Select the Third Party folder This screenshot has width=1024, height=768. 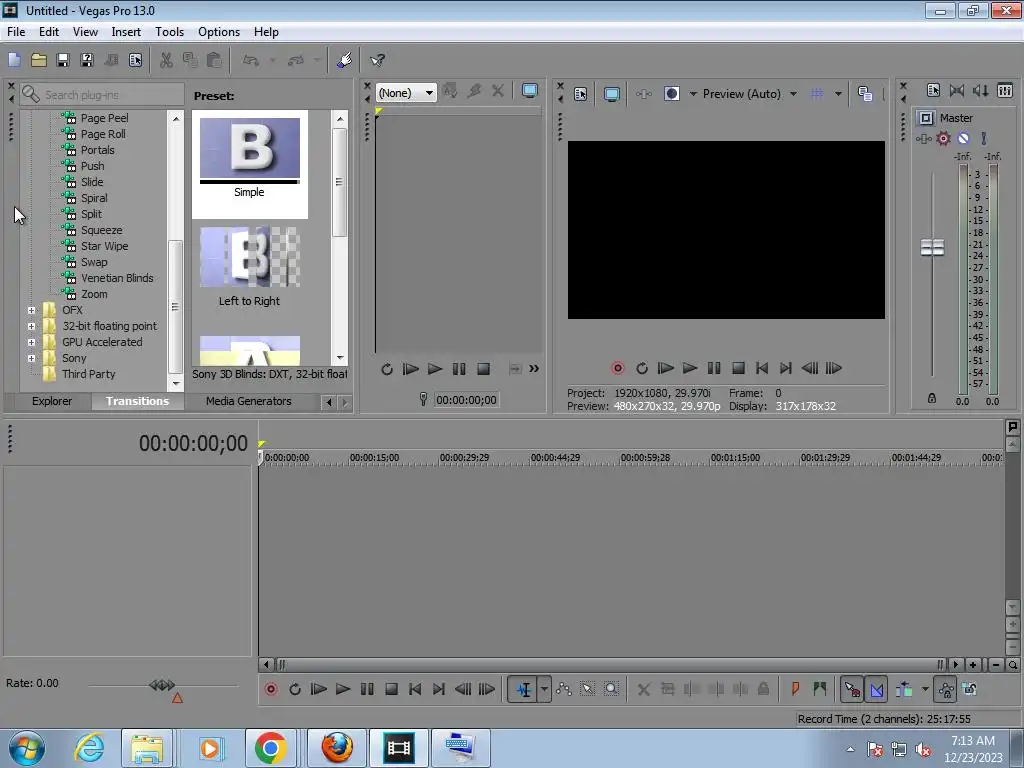(x=88, y=374)
